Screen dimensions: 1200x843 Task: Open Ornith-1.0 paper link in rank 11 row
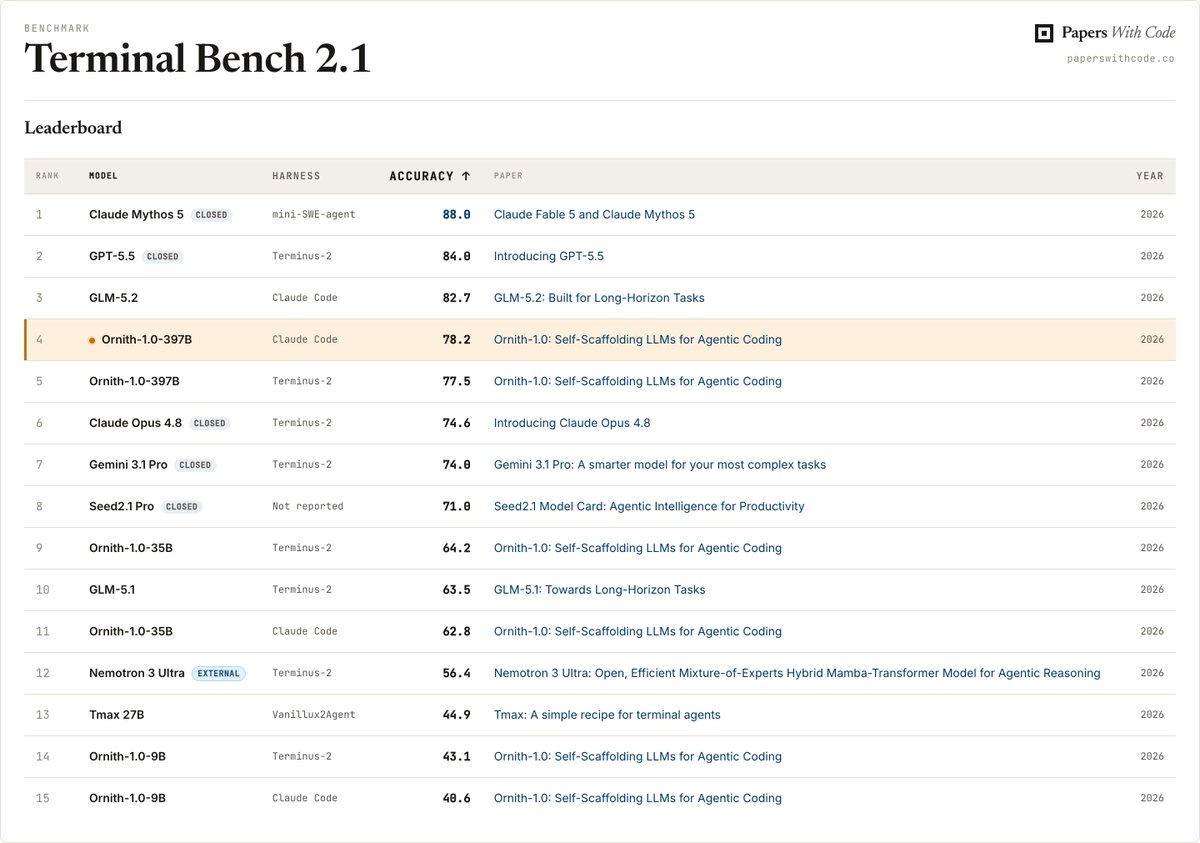point(638,632)
